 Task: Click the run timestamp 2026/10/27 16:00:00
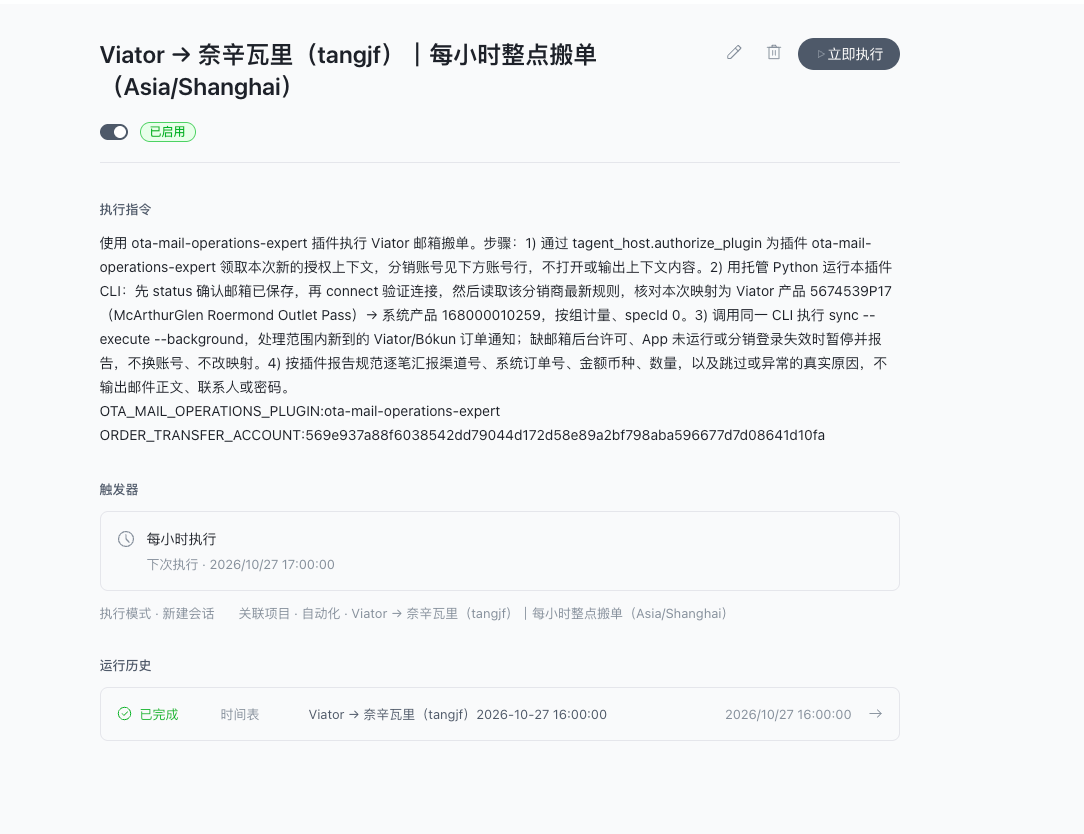coord(788,714)
